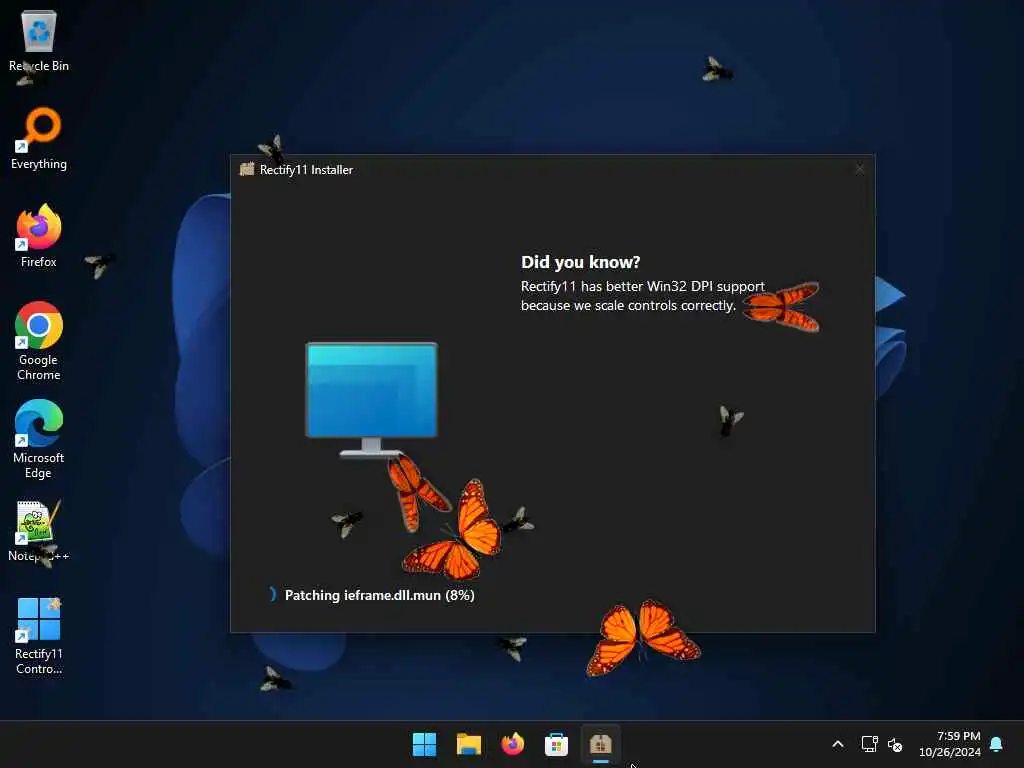Click the 'Rectify11 Installer' window title text
This screenshot has width=1024, height=768.
(x=306, y=170)
